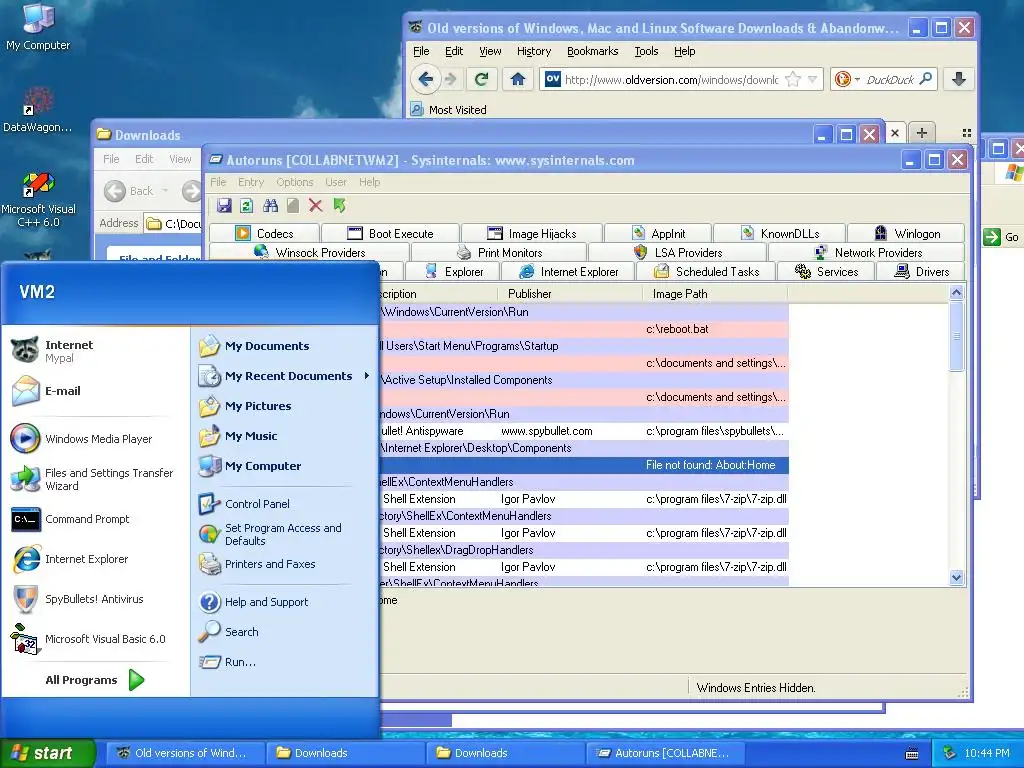Select the www.spybullet.com row
The image size is (1024, 768).
coord(584,431)
